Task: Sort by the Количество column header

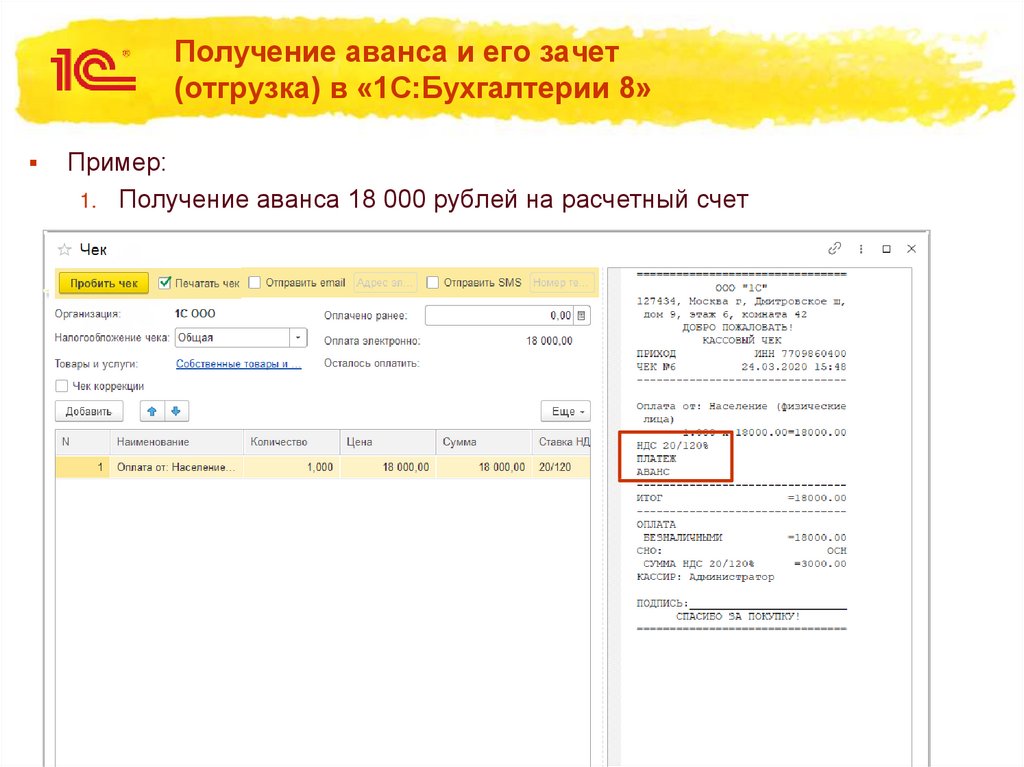Action: coord(291,442)
